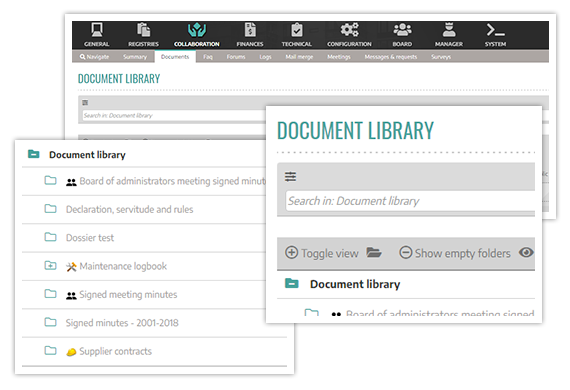
Task: Open the Maintenance logbook entry
Action: 123,266
